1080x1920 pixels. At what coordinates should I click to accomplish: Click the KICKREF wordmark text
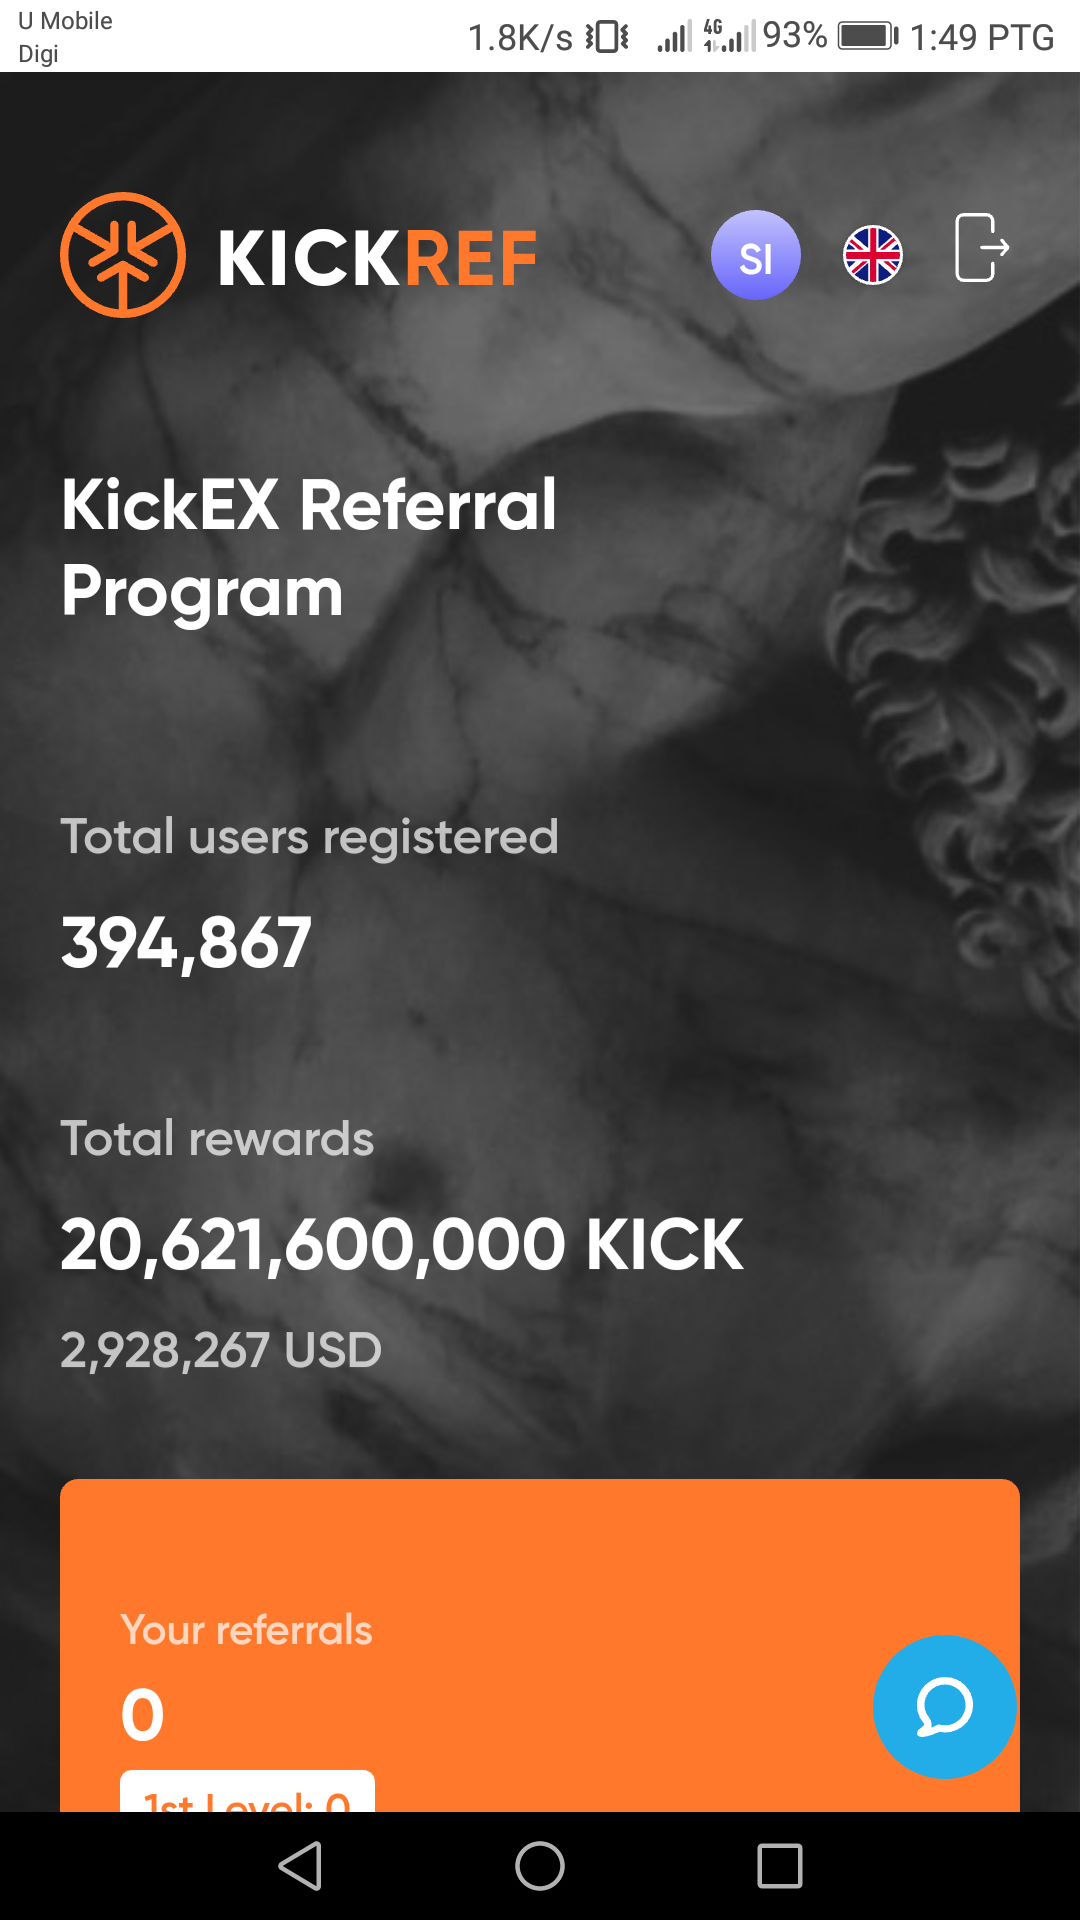click(x=377, y=258)
